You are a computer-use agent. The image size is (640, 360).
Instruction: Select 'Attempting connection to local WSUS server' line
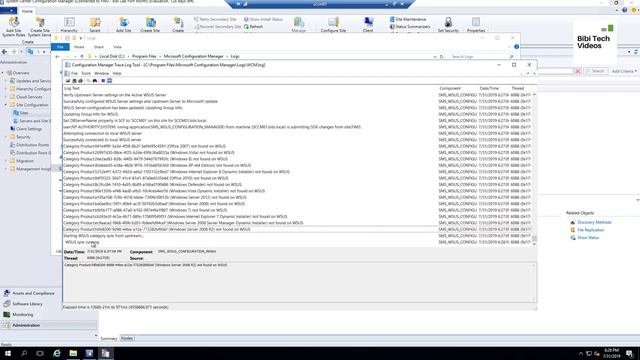[x=102, y=133]
